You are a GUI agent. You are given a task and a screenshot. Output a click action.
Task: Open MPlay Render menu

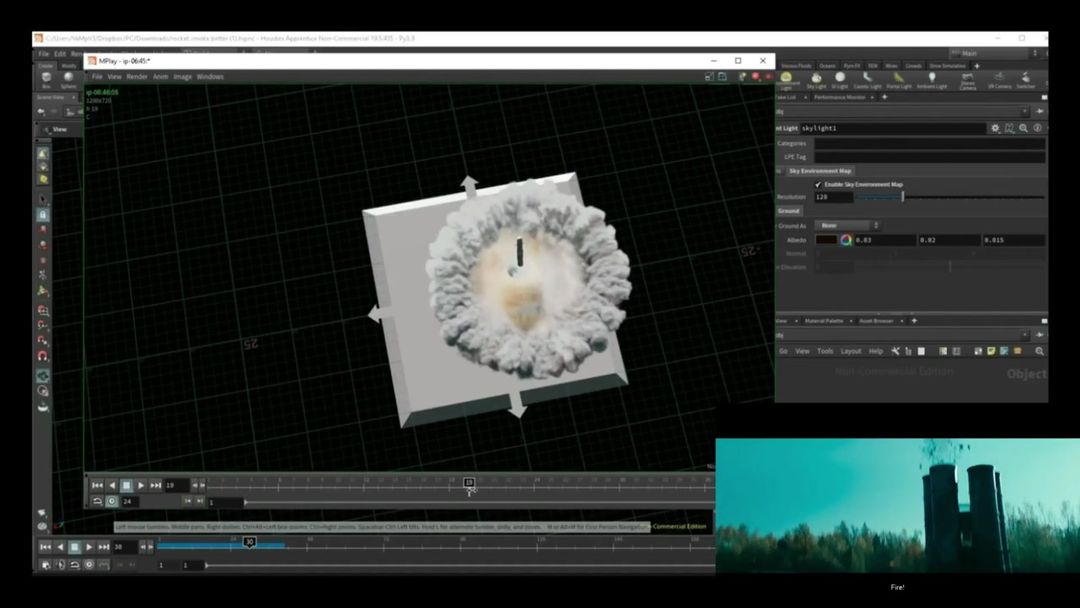coord(136,76)
